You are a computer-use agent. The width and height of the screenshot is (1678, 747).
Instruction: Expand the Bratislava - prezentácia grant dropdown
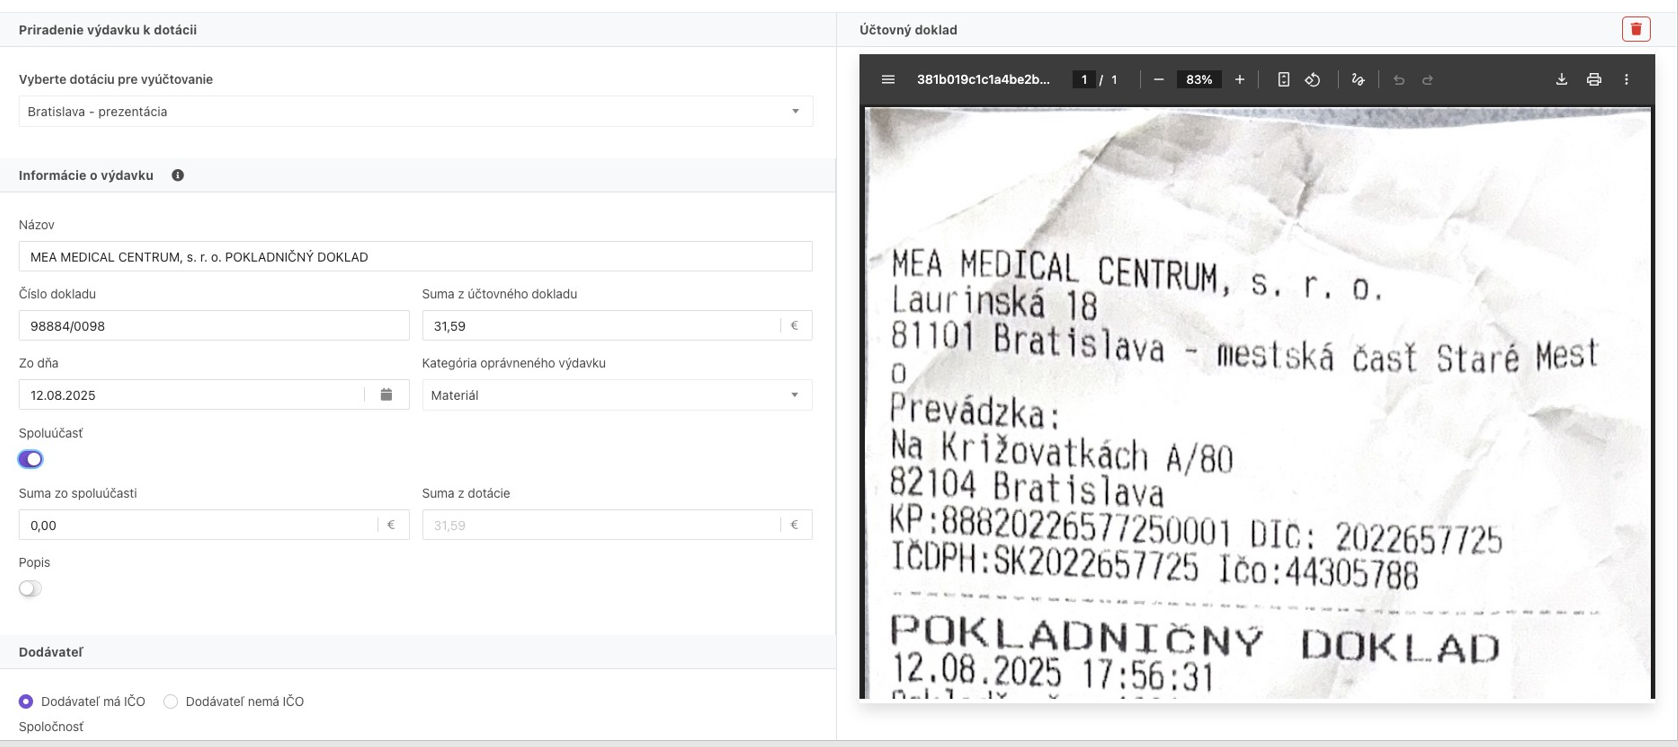tap(415, 111)
